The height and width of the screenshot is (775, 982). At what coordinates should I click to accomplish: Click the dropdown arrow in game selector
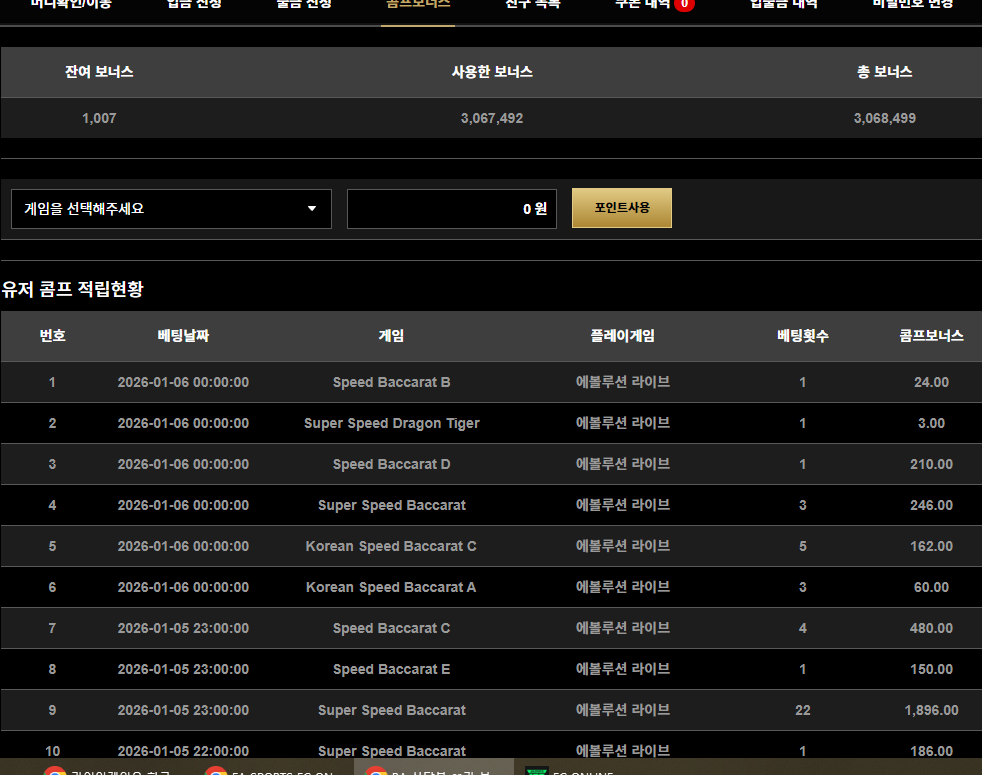[312, 209]
